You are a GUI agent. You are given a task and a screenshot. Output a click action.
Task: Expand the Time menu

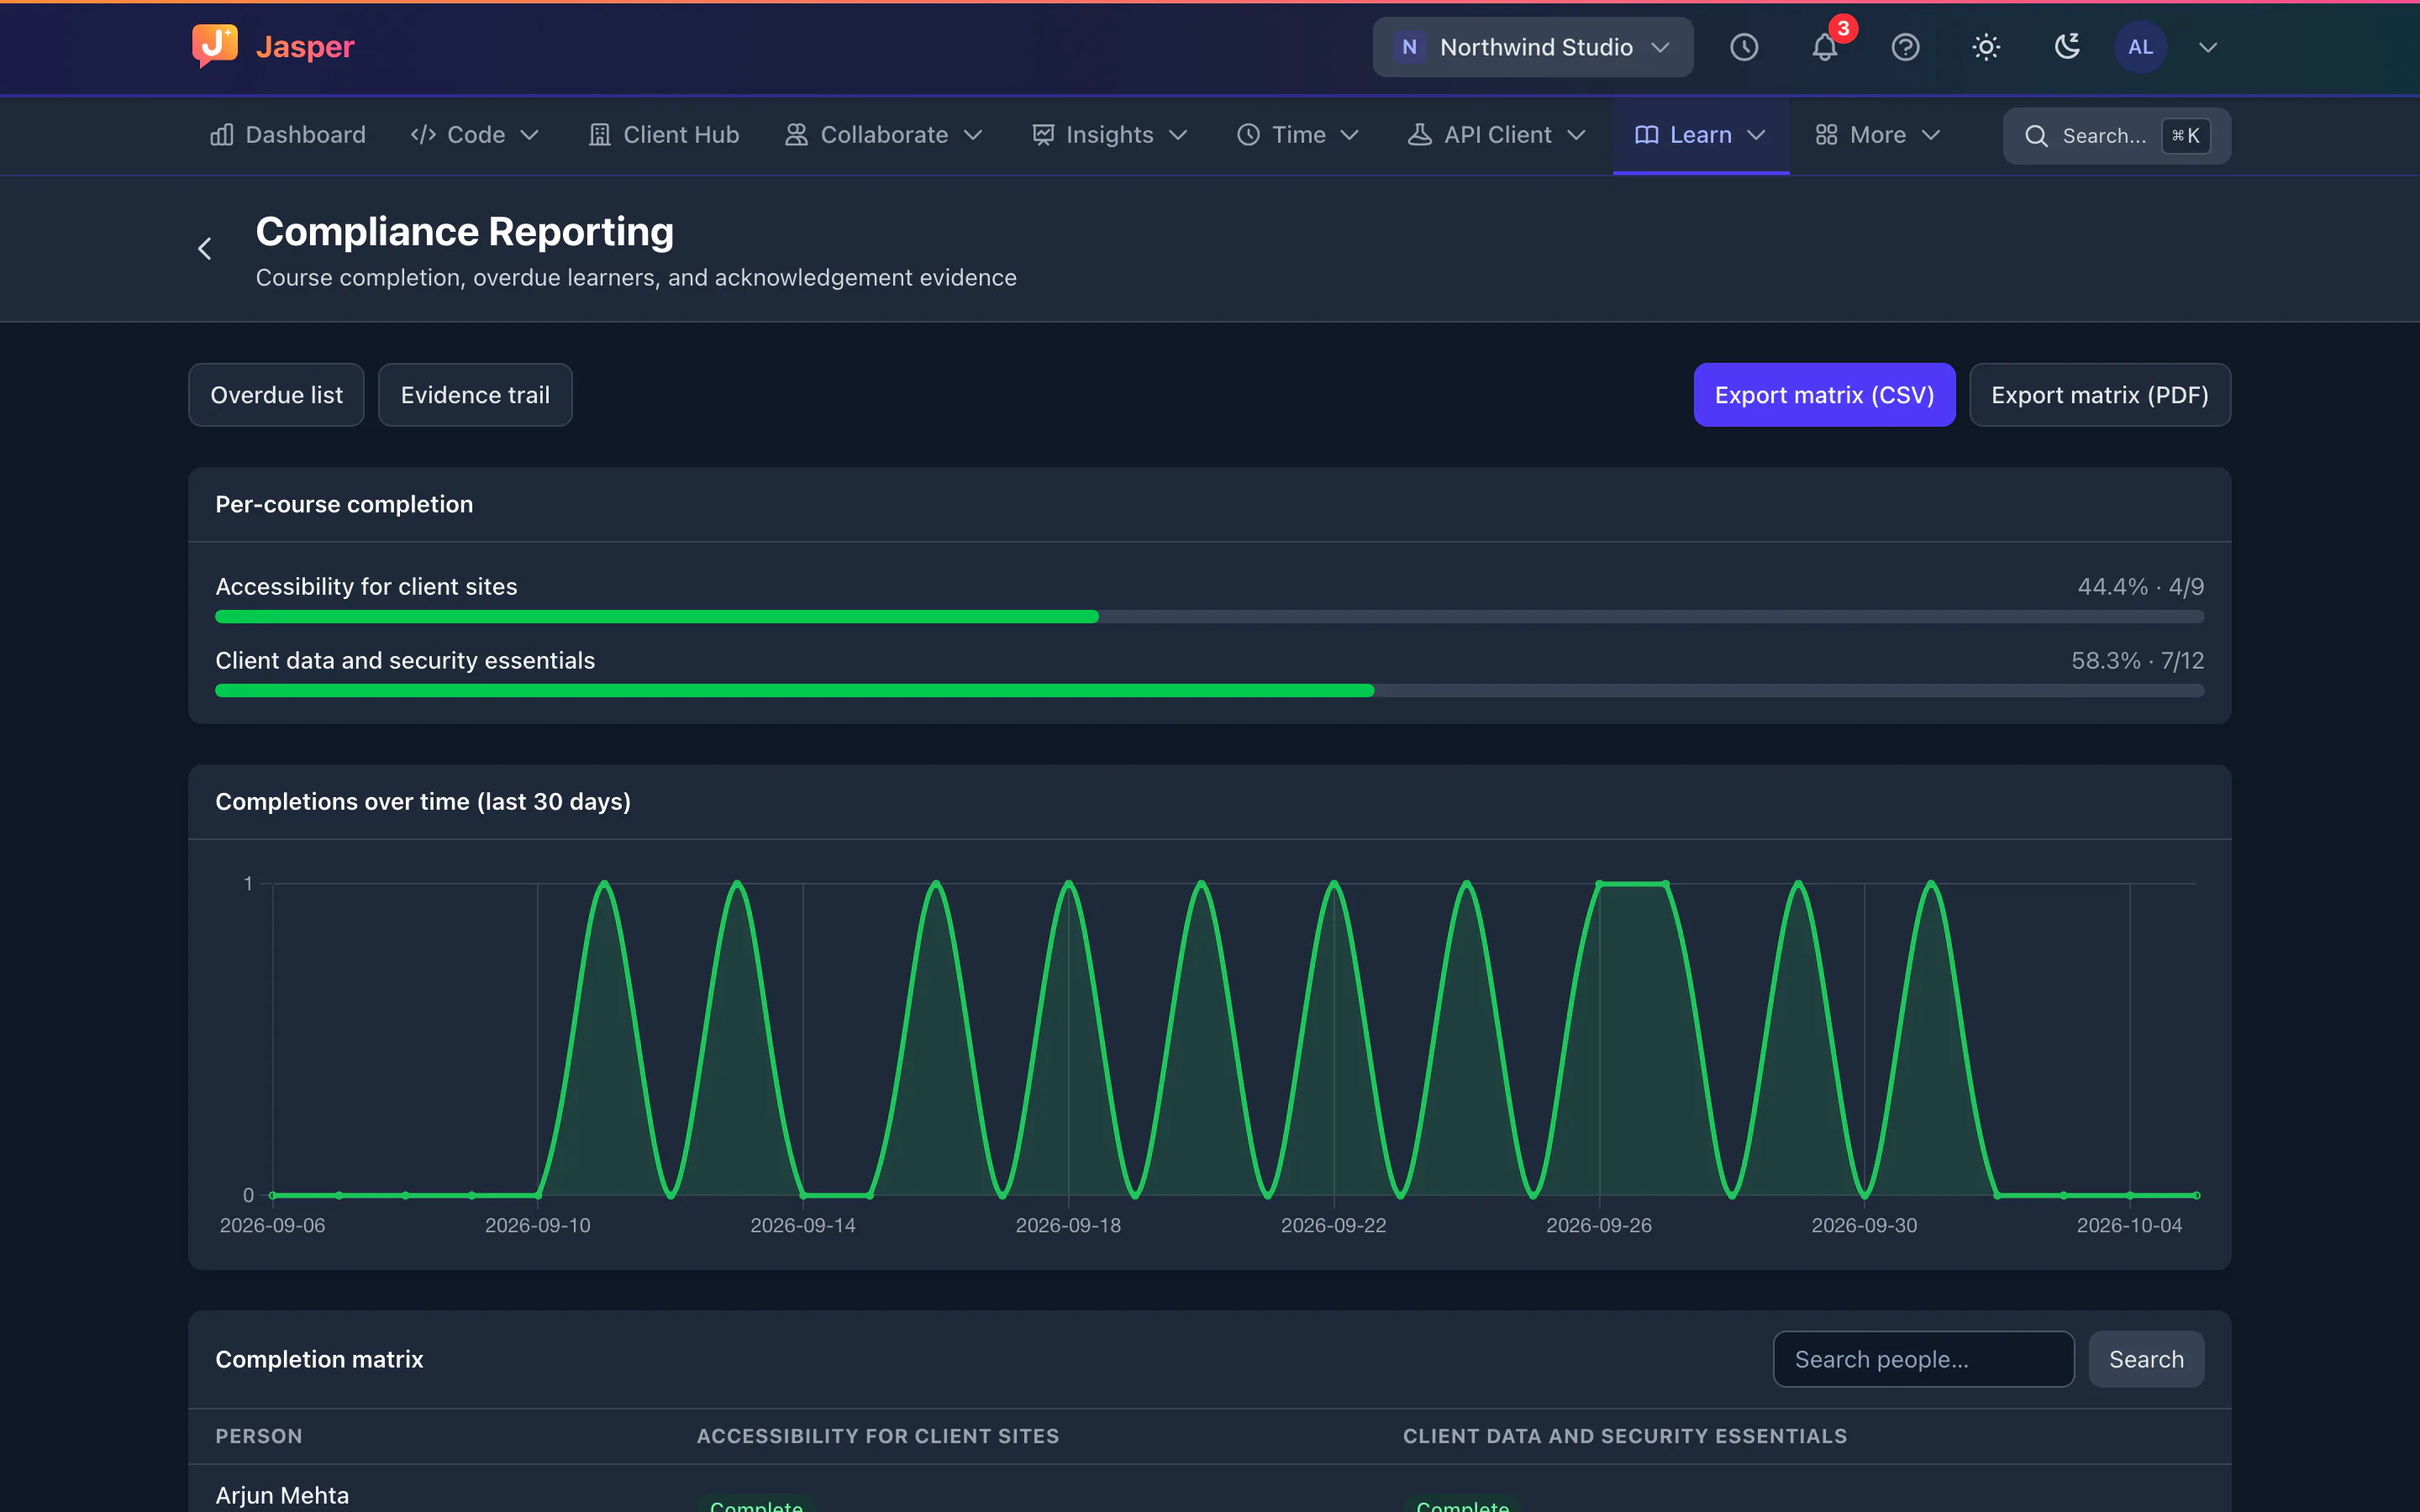(x=1298, y=135)
